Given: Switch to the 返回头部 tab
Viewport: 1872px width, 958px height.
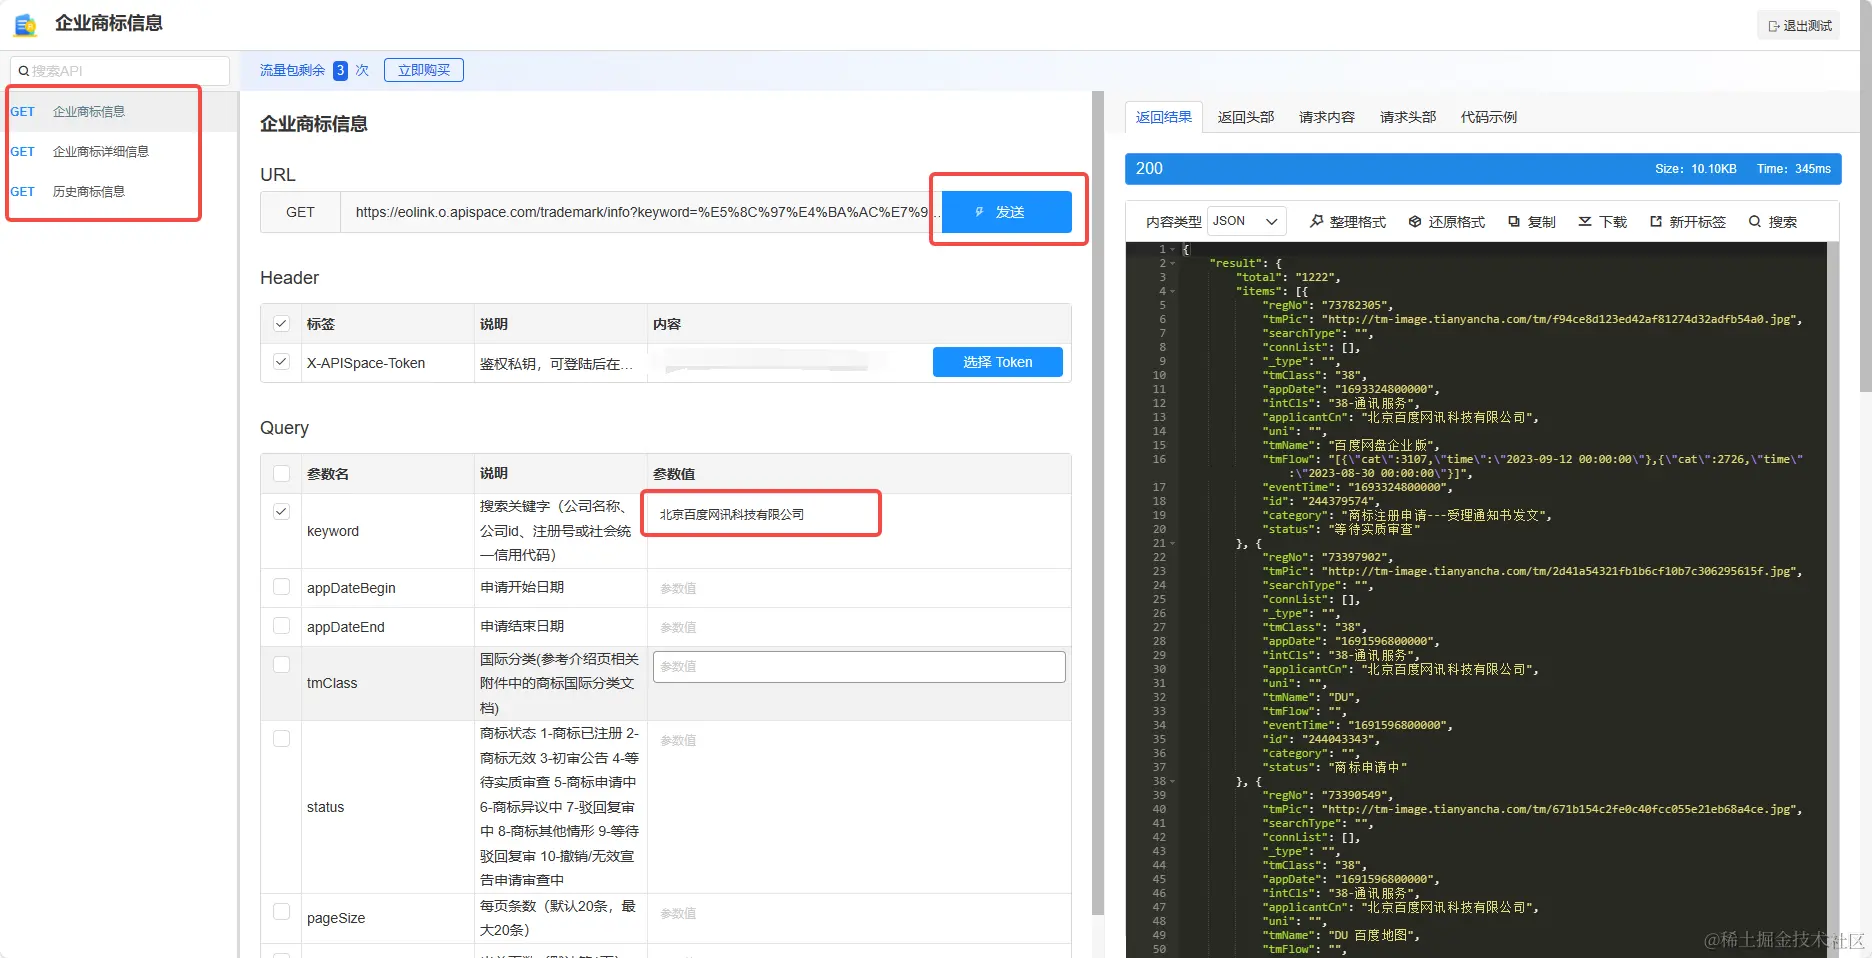Looking at the screenshot, I should point(1246,117).
